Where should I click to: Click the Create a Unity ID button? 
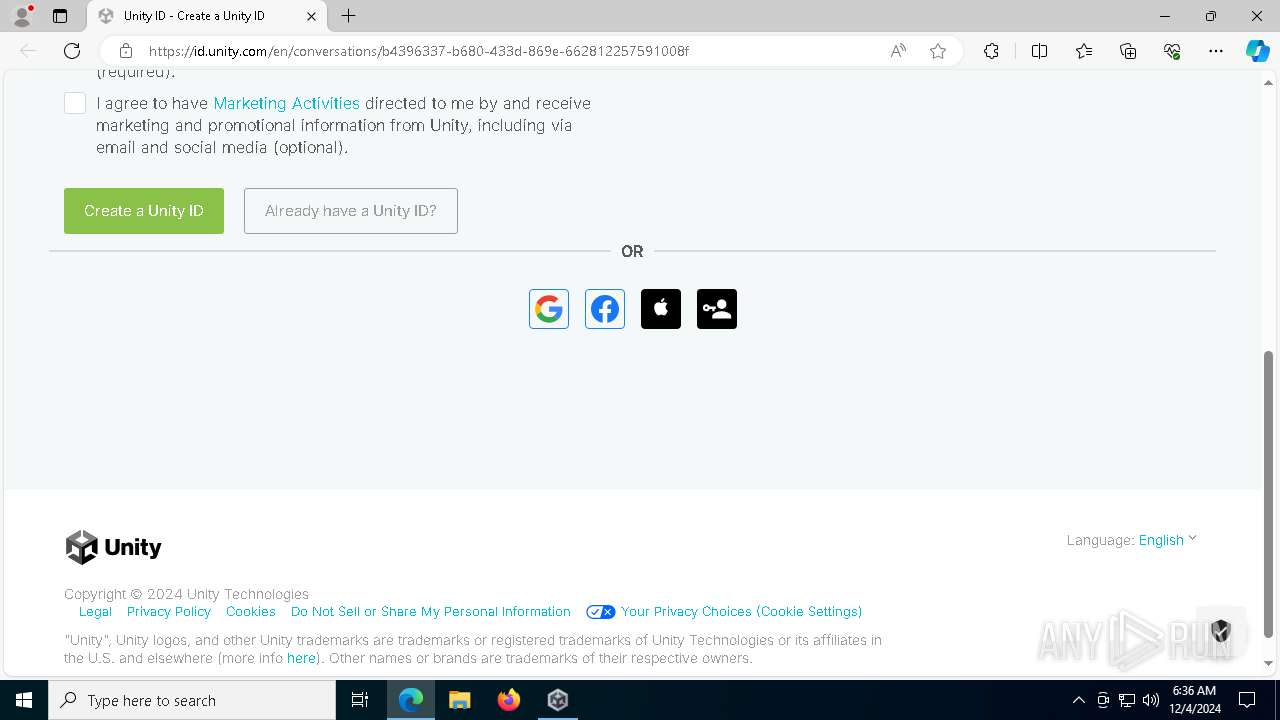pyautogui.click(x=144, y=211)
